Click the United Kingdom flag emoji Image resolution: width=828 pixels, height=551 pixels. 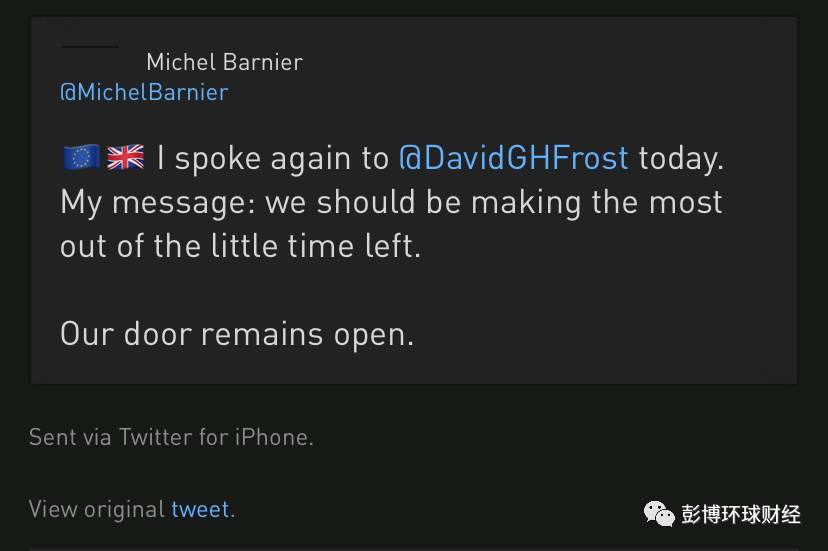[x=125, y=157]
